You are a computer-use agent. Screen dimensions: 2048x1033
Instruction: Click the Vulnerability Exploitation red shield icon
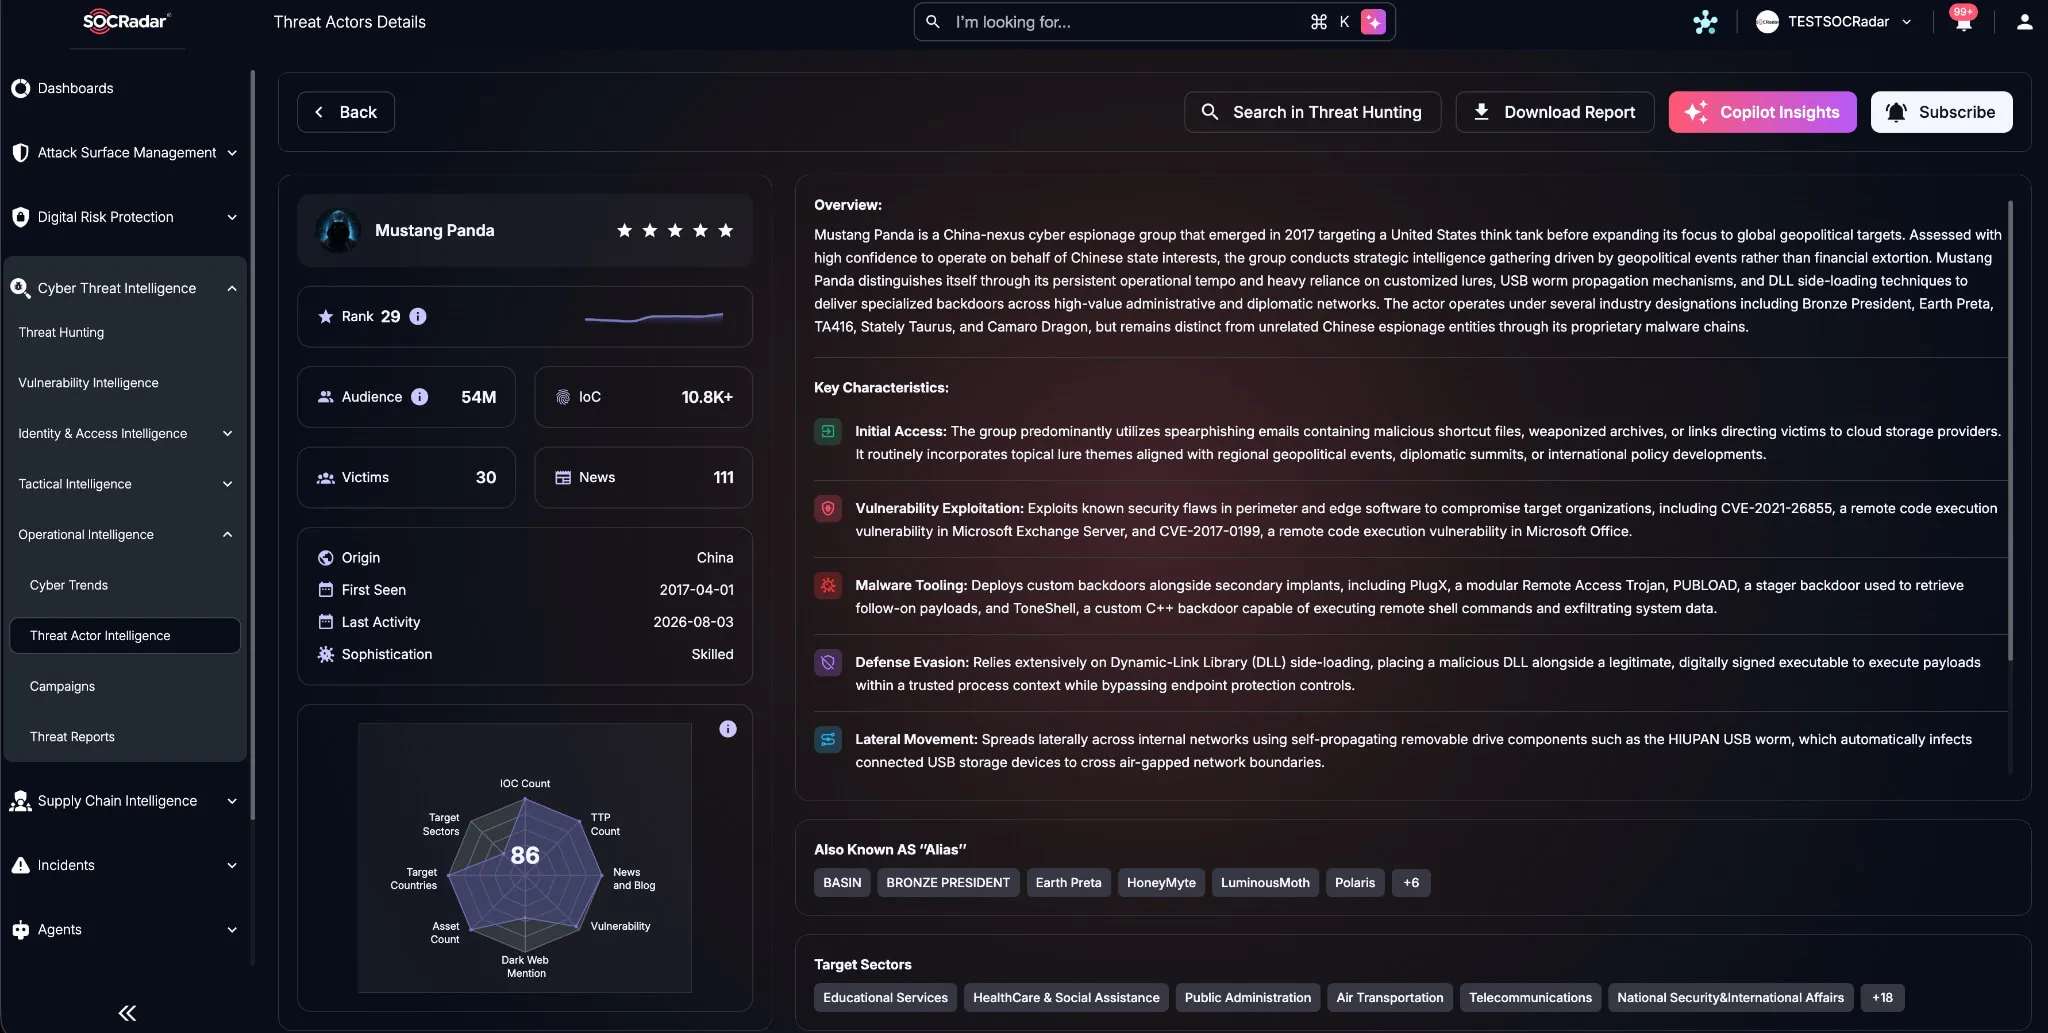828,509
